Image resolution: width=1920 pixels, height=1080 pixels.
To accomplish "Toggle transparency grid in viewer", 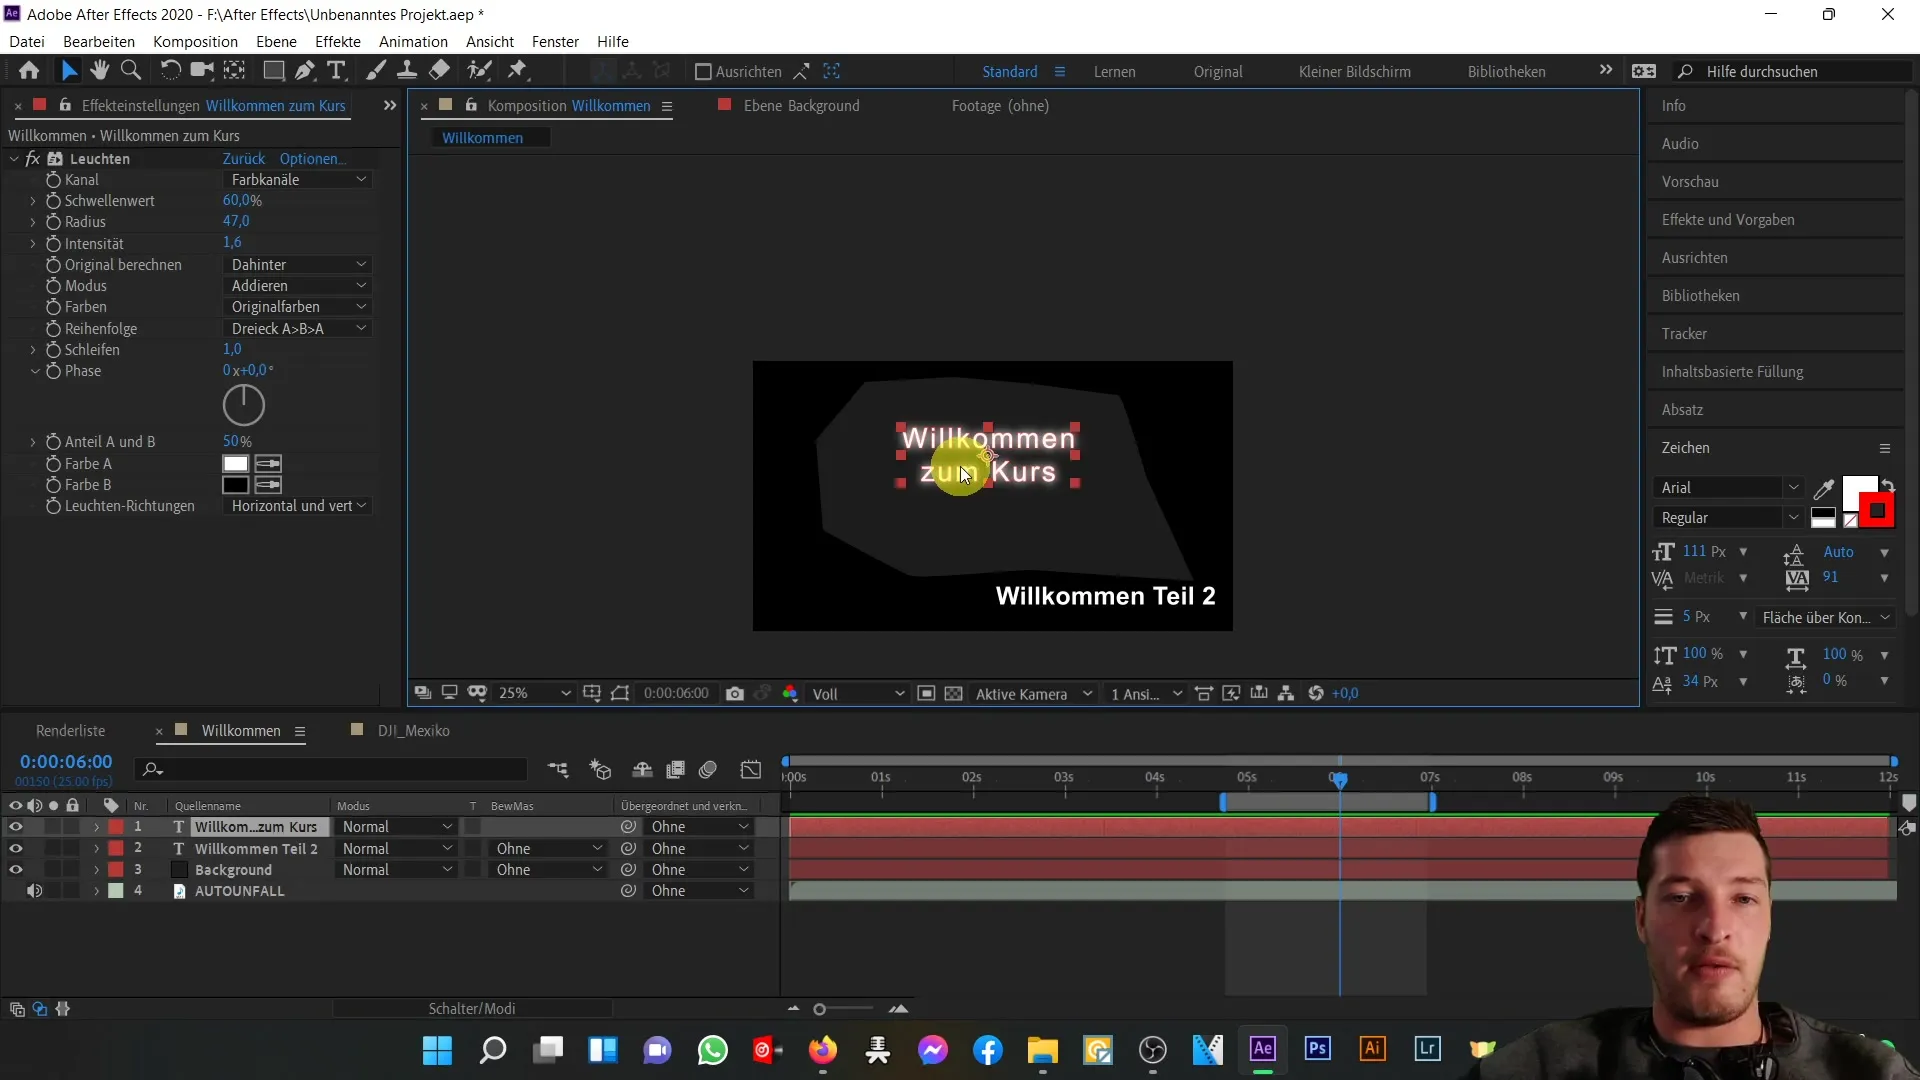I will pyautogui.click(x=954, y=693).
